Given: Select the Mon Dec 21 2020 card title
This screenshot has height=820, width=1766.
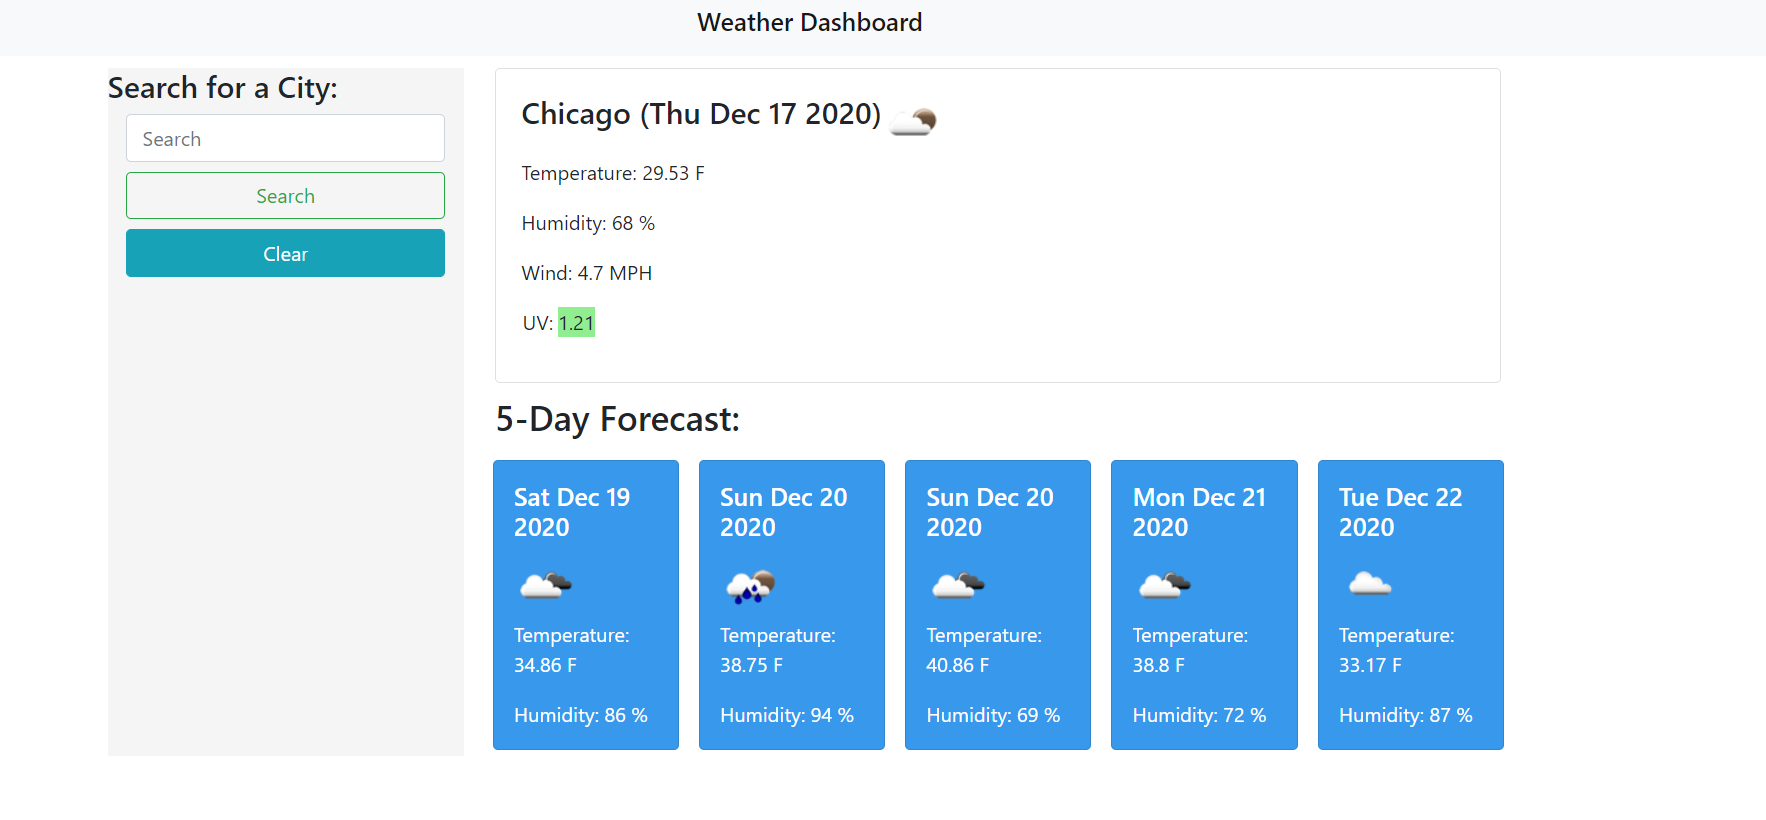Looking at the screenshot, I should coord(1199,512).
